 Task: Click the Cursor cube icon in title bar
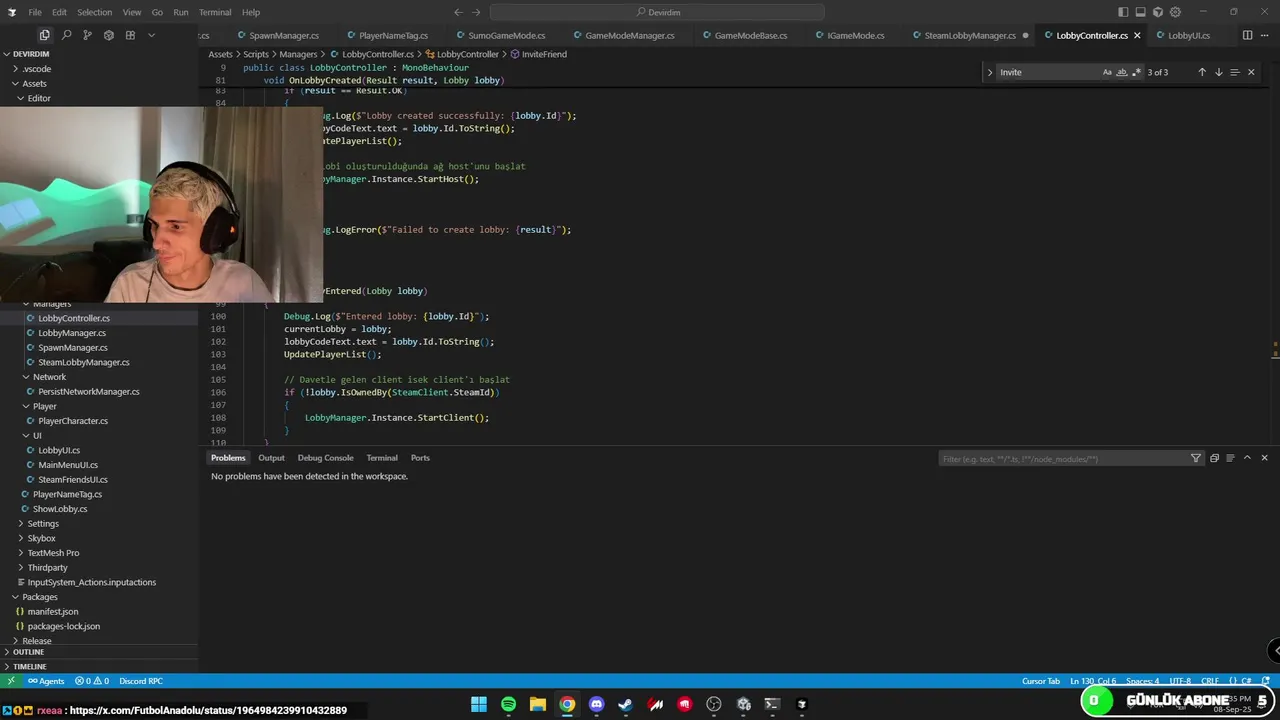pos(1158,12)
